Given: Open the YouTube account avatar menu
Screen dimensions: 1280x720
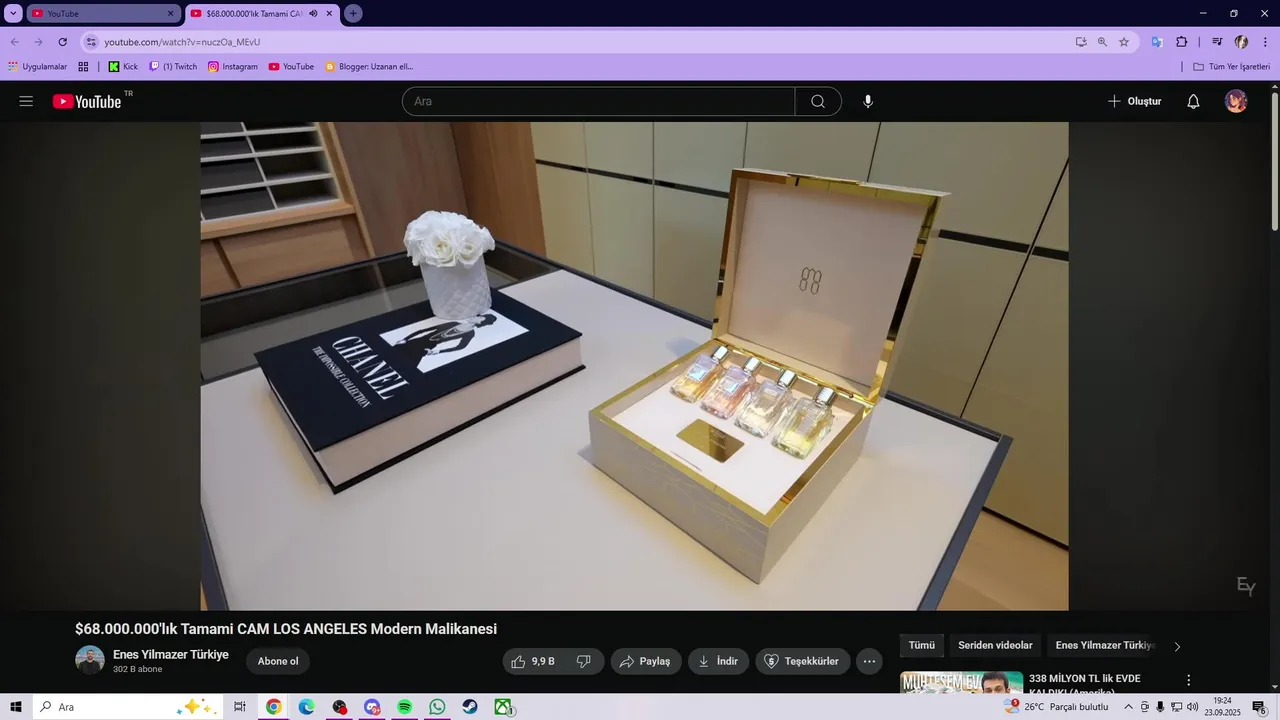Looking at the screenshot, I should (x=1236, y=101).
